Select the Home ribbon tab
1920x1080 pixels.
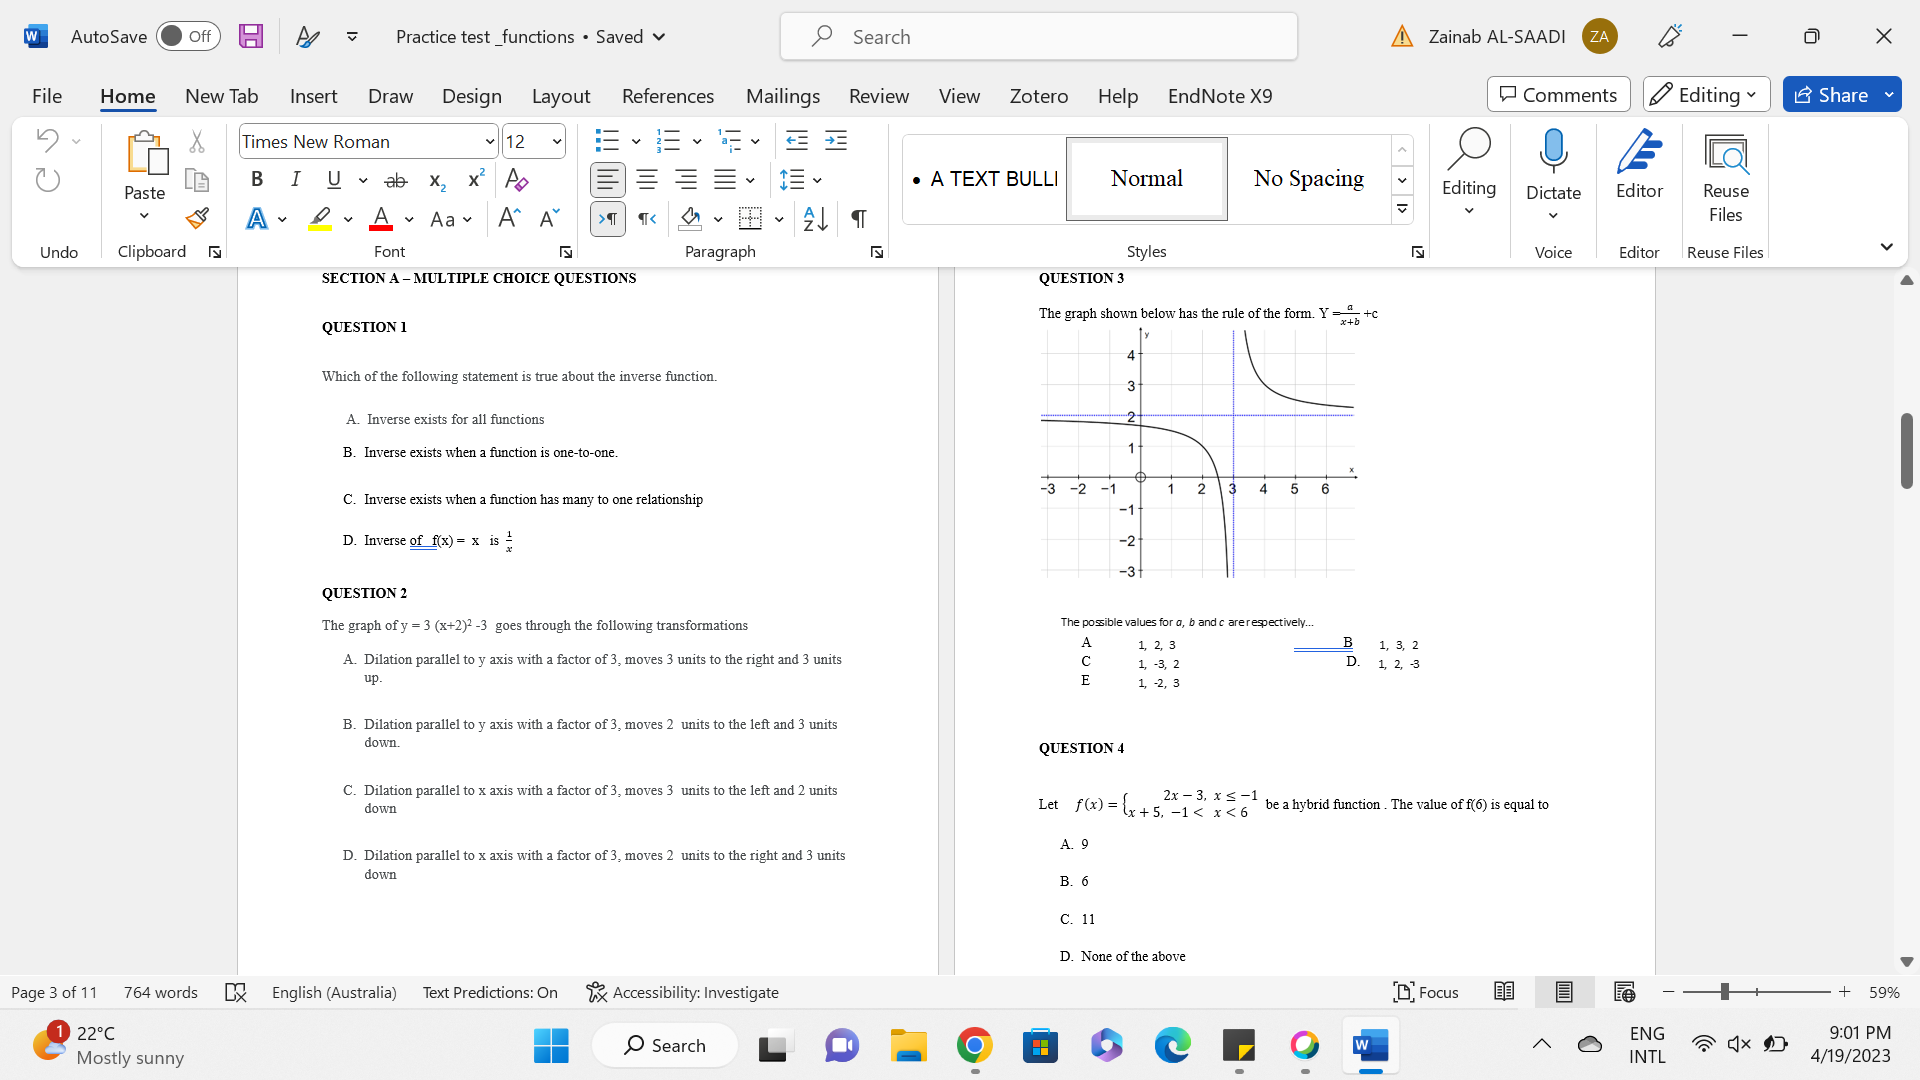pyautogui.click(x=127, y=95)
